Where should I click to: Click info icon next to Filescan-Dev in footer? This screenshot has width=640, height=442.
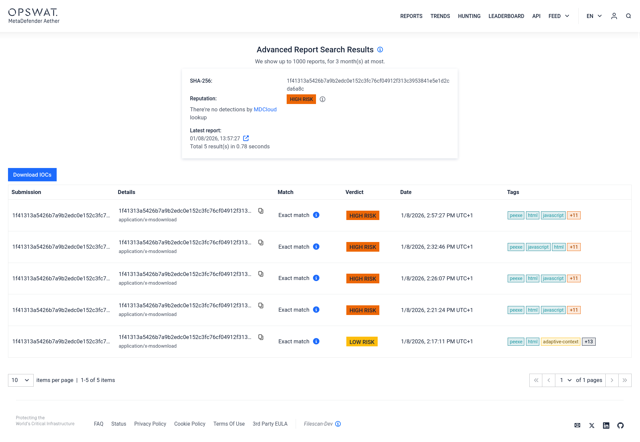(338, 424)
